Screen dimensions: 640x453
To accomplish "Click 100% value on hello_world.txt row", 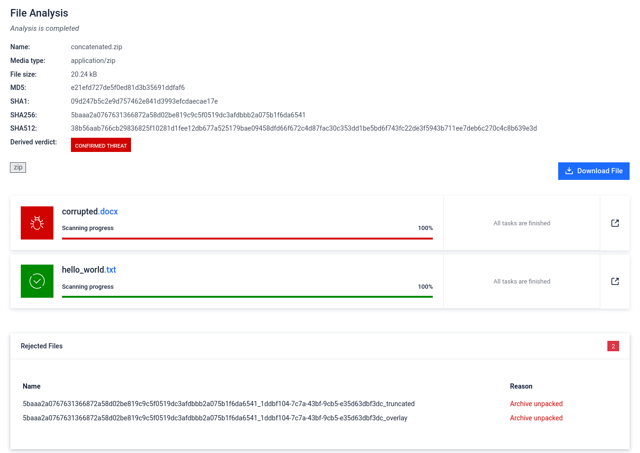I will click(x=425, y=287).
